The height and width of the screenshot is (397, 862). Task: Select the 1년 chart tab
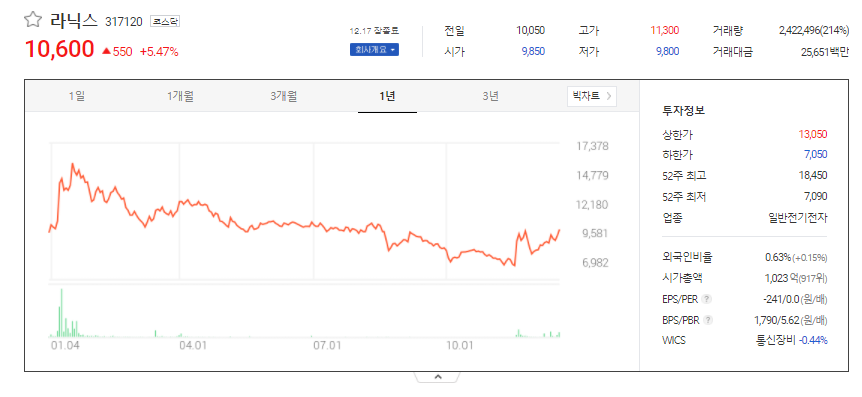click(x=387, y=96)
